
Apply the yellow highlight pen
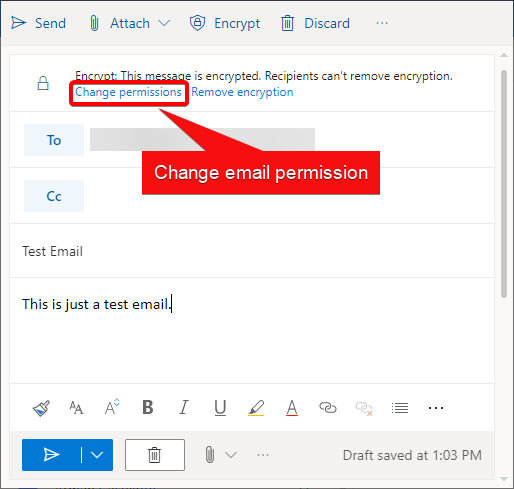click(x=256, y=408)
